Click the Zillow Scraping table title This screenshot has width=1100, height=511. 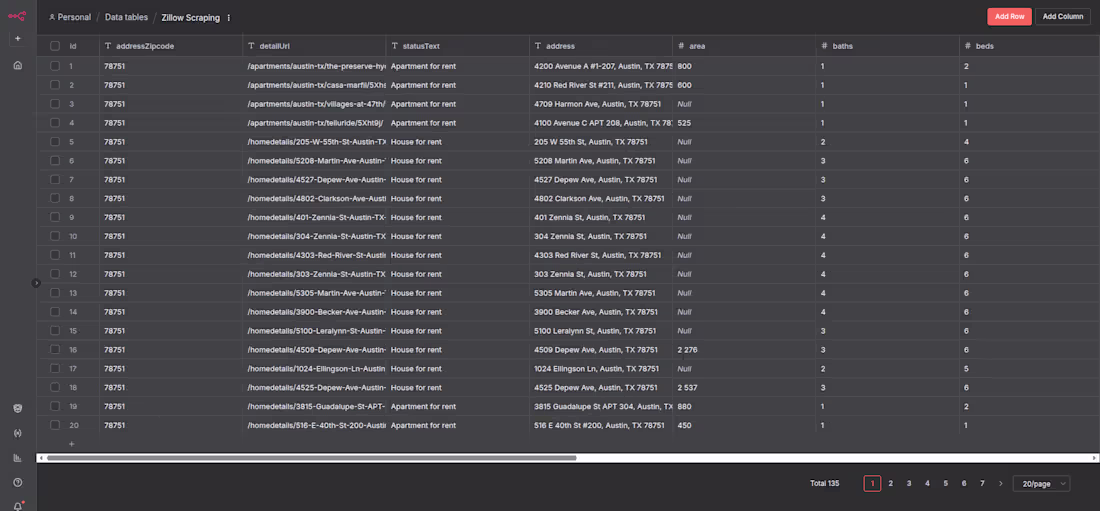(191, 18)
